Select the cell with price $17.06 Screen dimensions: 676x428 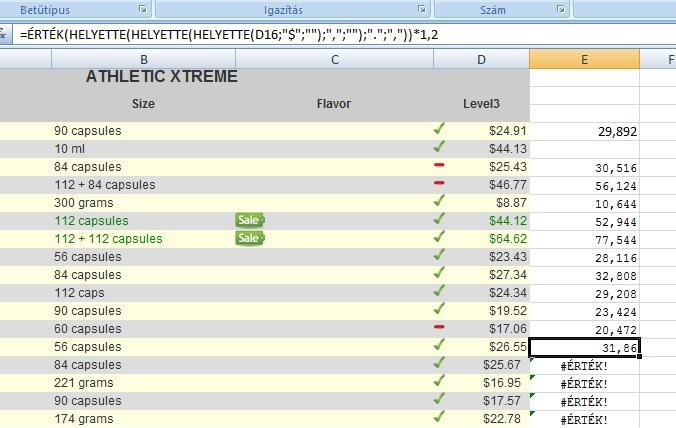[482, 329]
